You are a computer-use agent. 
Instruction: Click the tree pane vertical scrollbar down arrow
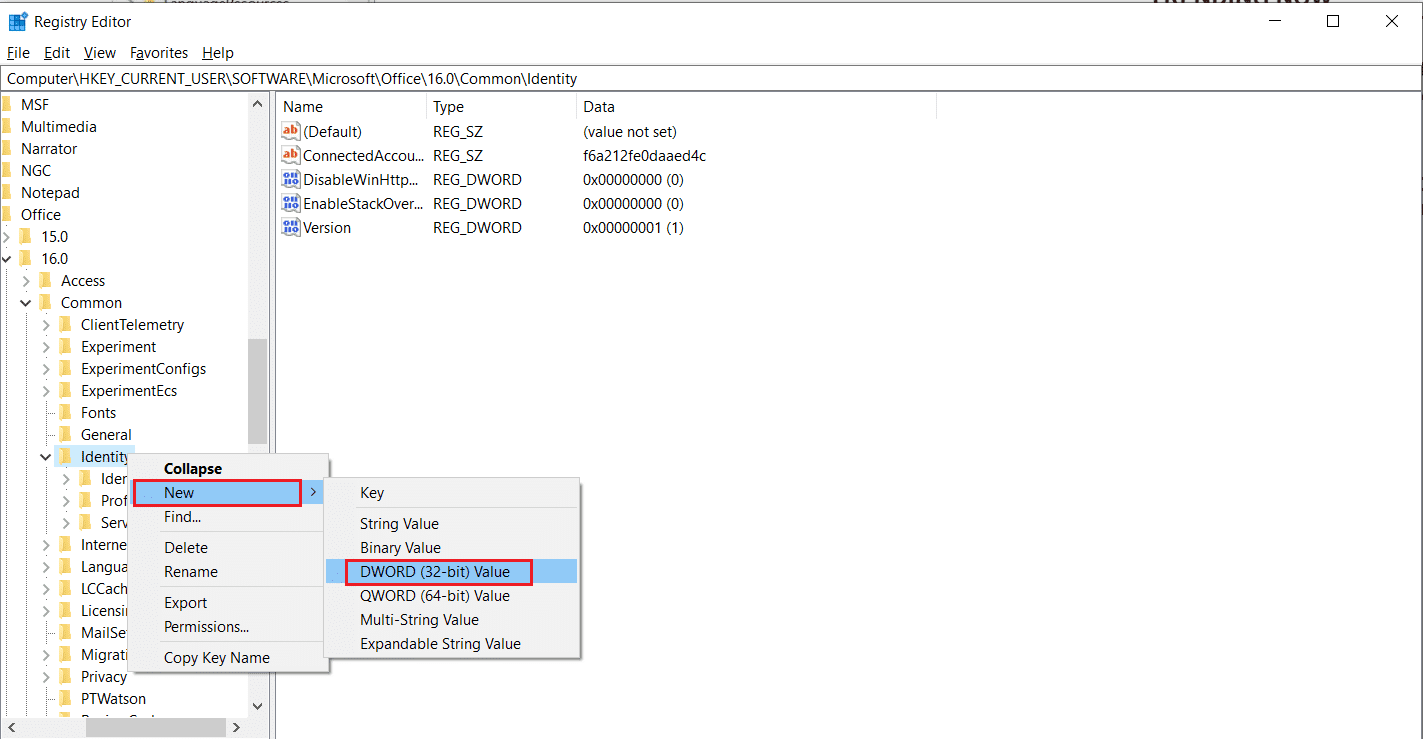pyautogui.click(x=257, y=706)
